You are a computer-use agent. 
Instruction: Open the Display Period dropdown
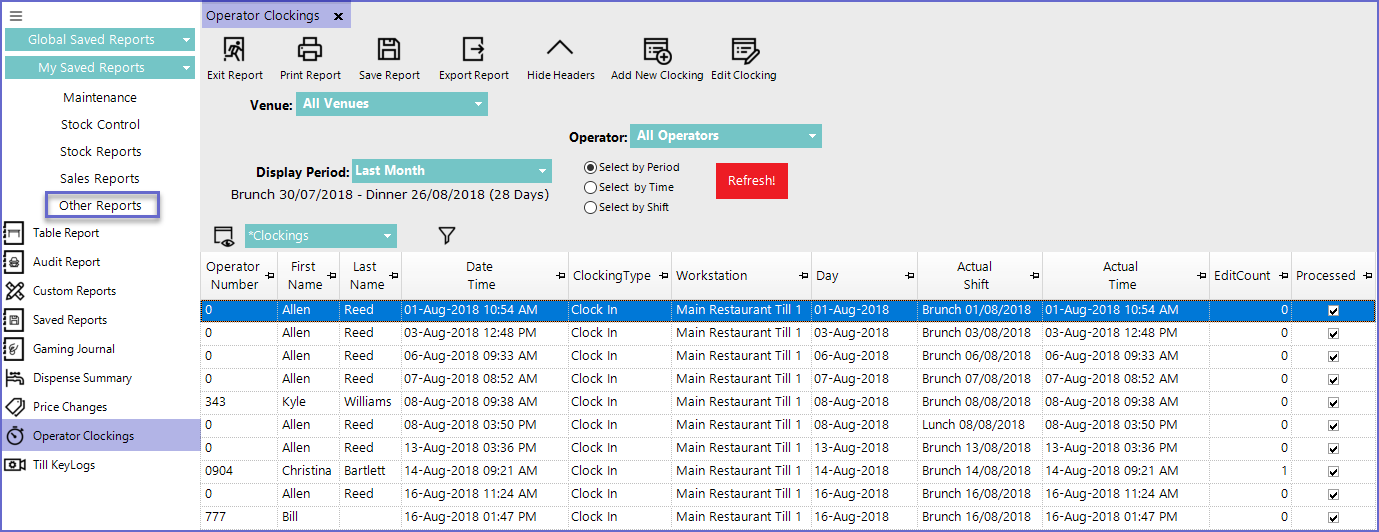tap(451, 171)
